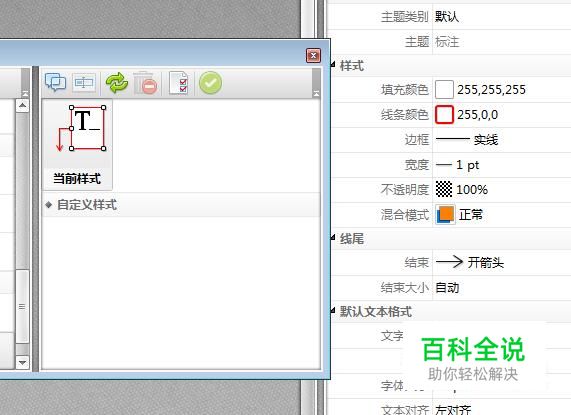571x415 pixels.
Task: Click the 主题类别 默认 value
Action: [x=446, y=17]
